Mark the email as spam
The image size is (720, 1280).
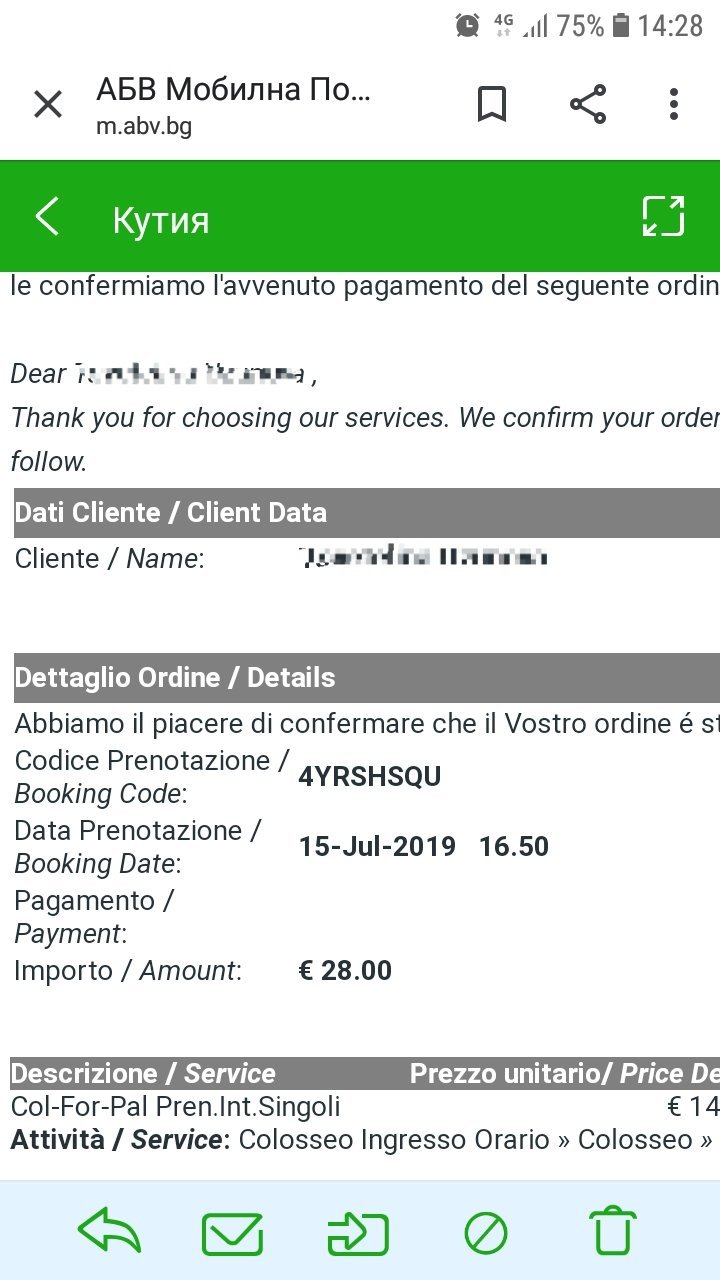(x=486, y=1232)
